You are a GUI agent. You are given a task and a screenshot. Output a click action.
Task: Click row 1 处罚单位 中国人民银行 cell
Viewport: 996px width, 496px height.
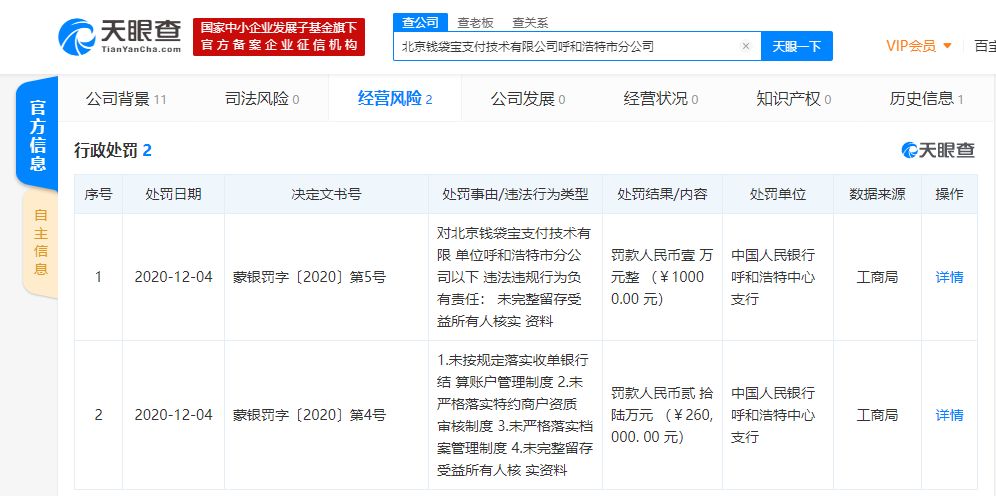tap(777, 278)
